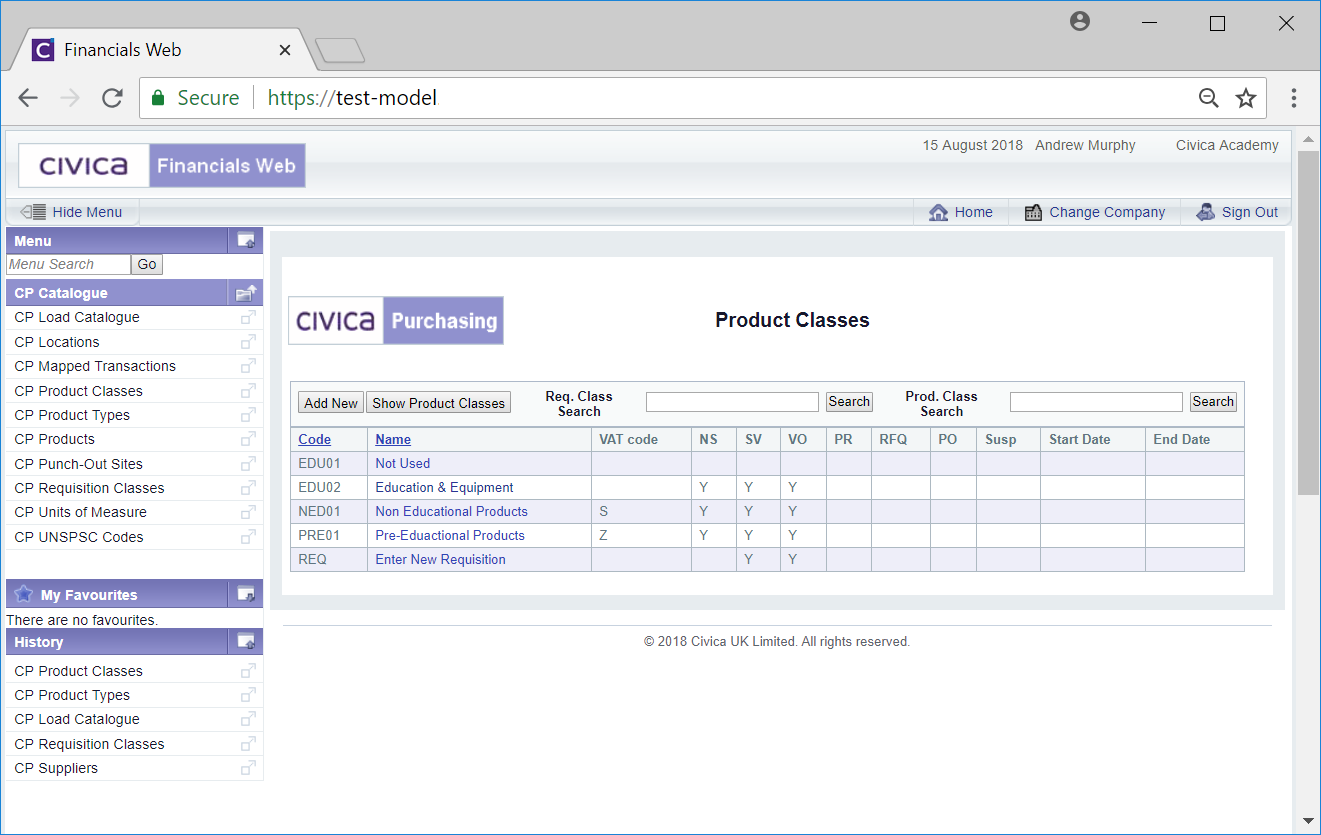The image size is (1321, 835).
Task: Click pop-out icon beside History CP Load Catalogue
Action: point(248,719)
